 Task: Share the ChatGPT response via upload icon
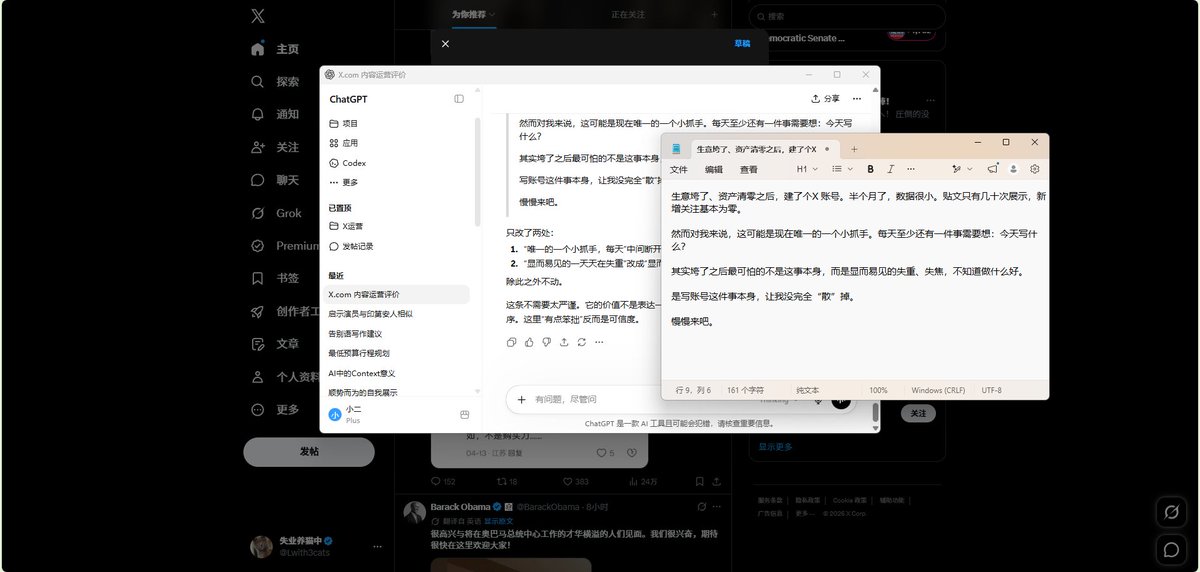pyautogui.click(x=564, y=342)
